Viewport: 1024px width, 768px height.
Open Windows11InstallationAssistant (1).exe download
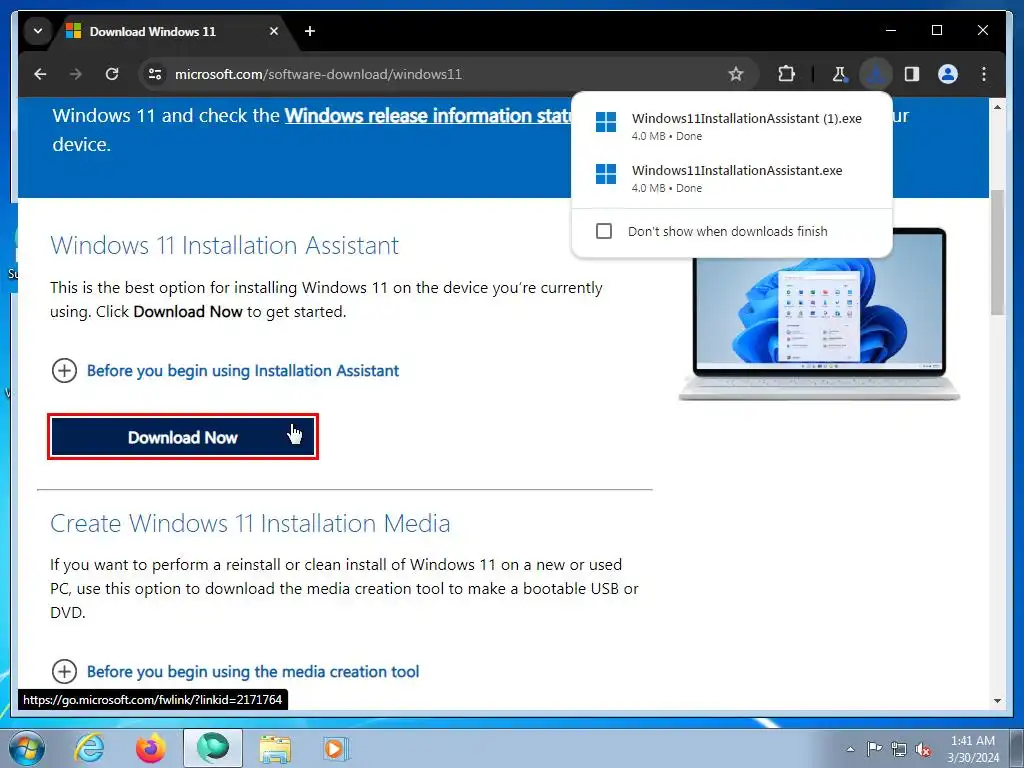(x=731, y=127)
